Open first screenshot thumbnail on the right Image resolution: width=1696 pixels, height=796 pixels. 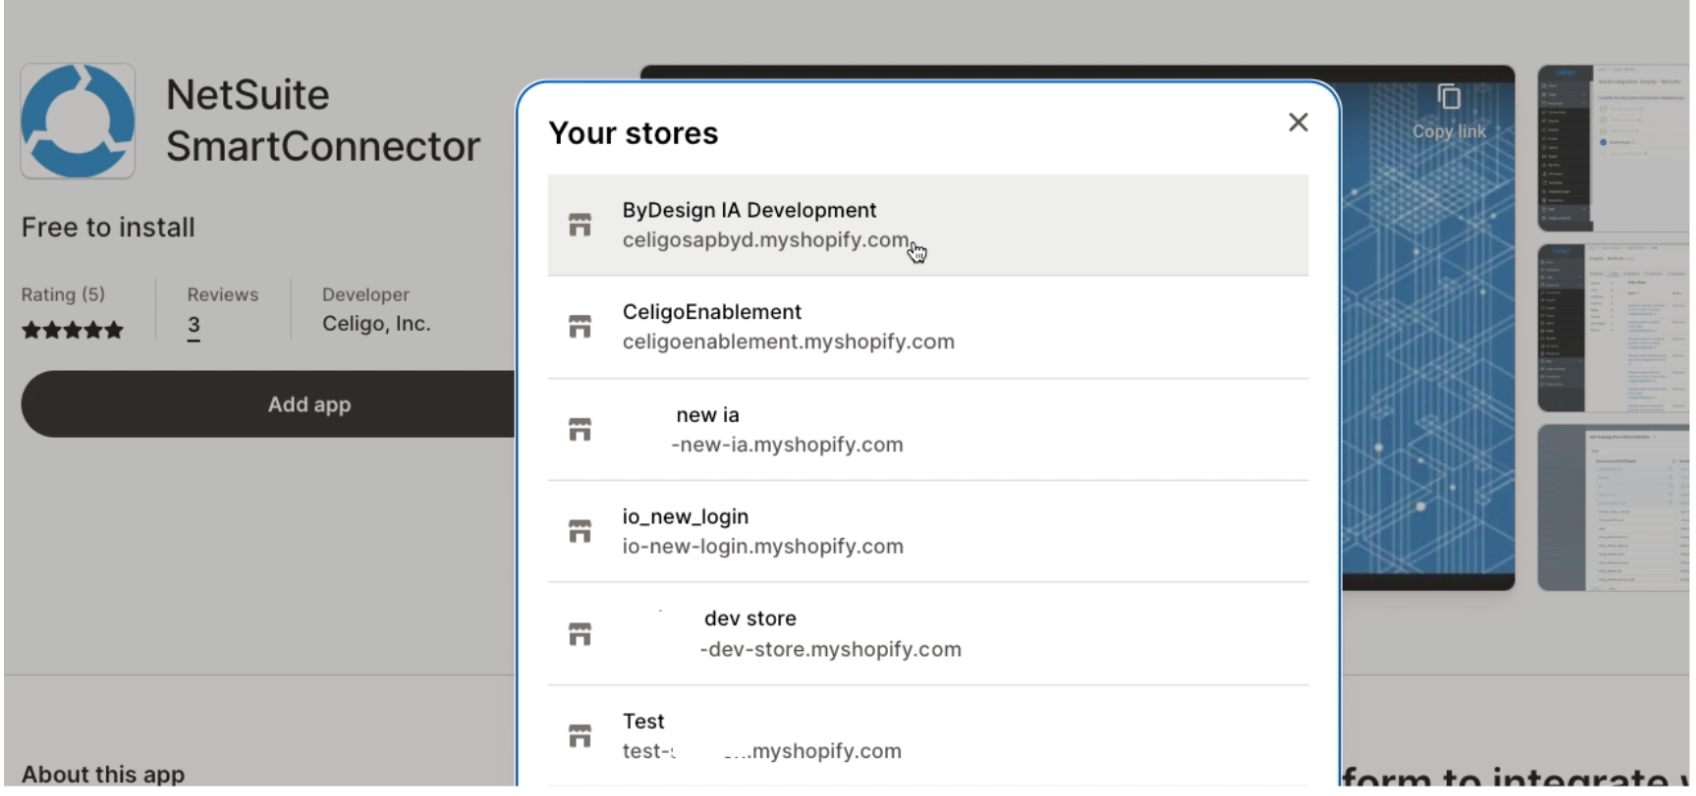pos(1613,148)
